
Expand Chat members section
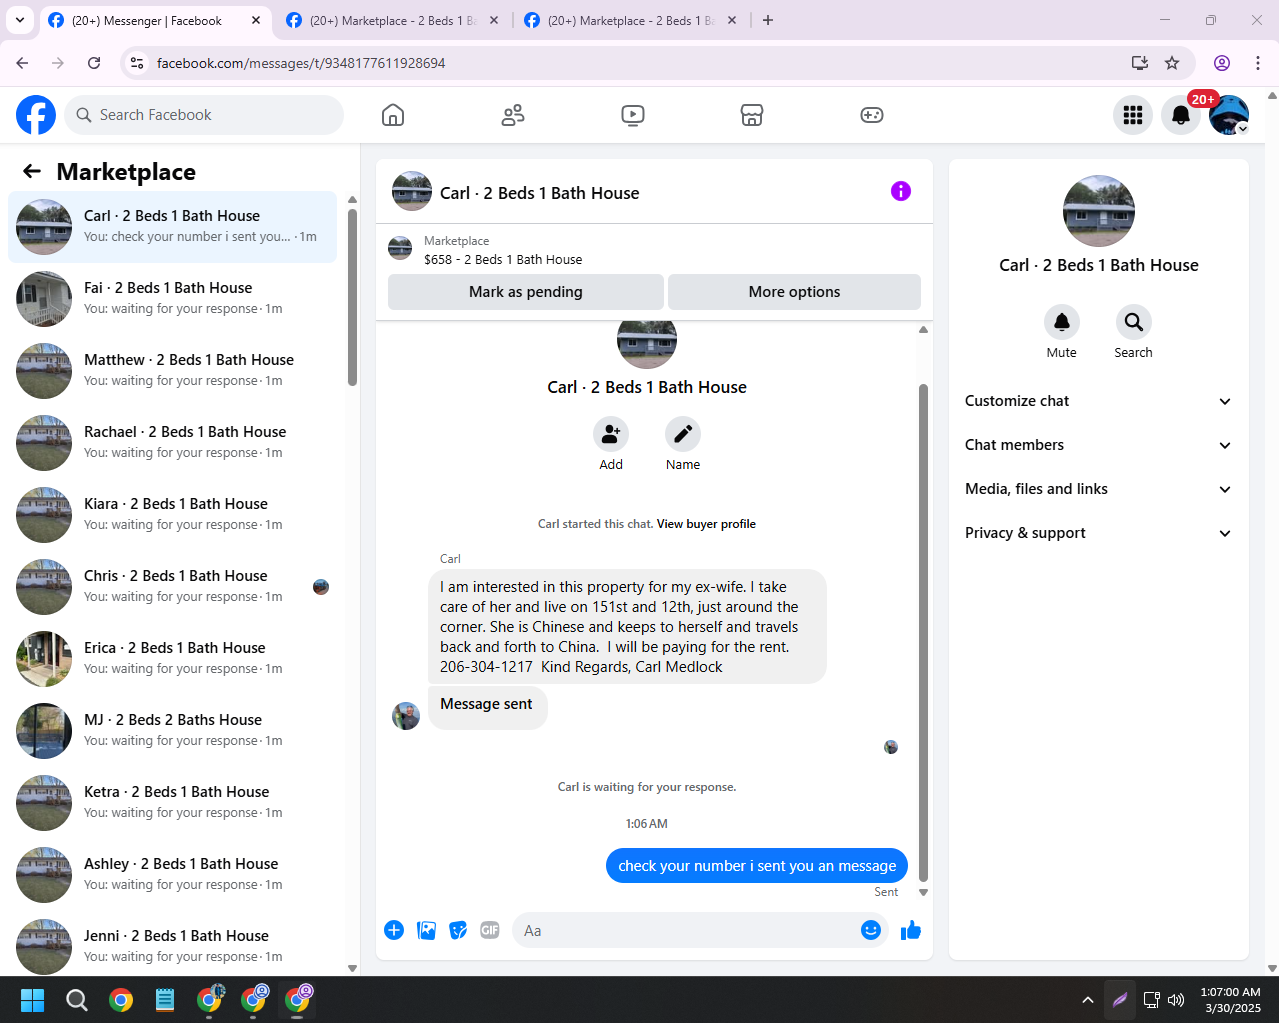pyautogui.click(x=1098, y=445)
